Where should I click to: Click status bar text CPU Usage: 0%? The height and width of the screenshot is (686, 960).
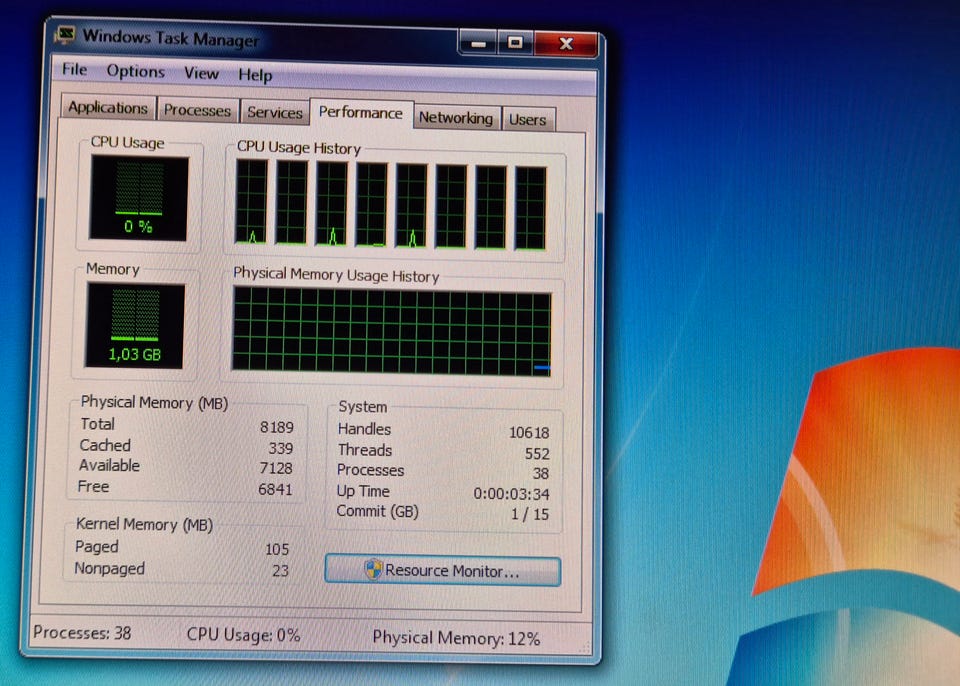(x=244, y=635)
